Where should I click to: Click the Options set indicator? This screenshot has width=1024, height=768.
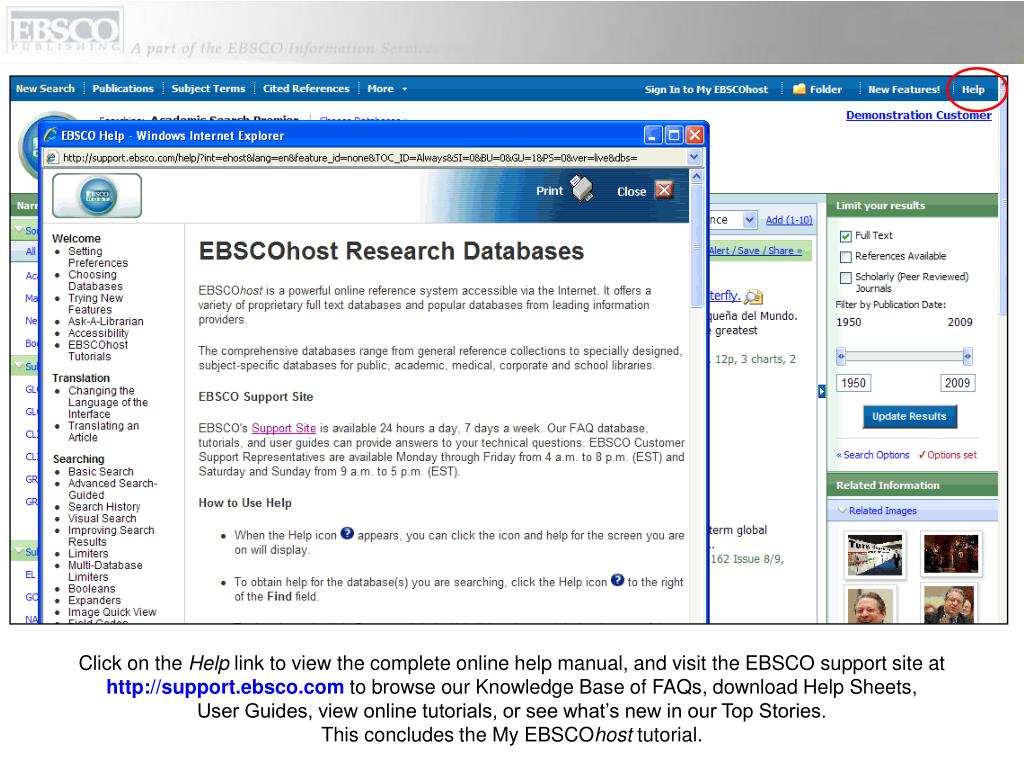[948, 455]
